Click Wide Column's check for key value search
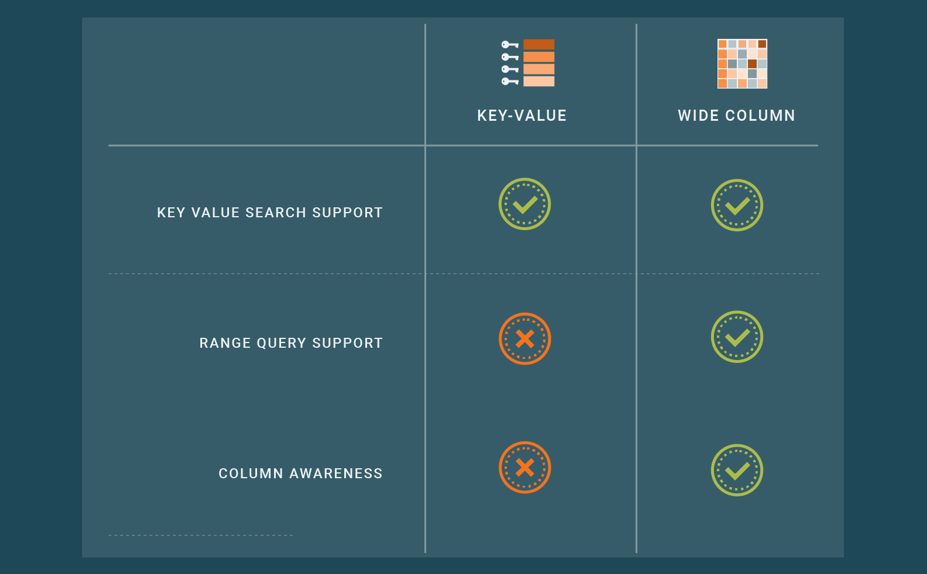Image resolution: width=927 pixels, height=574 pixels. tap(737, 205)
